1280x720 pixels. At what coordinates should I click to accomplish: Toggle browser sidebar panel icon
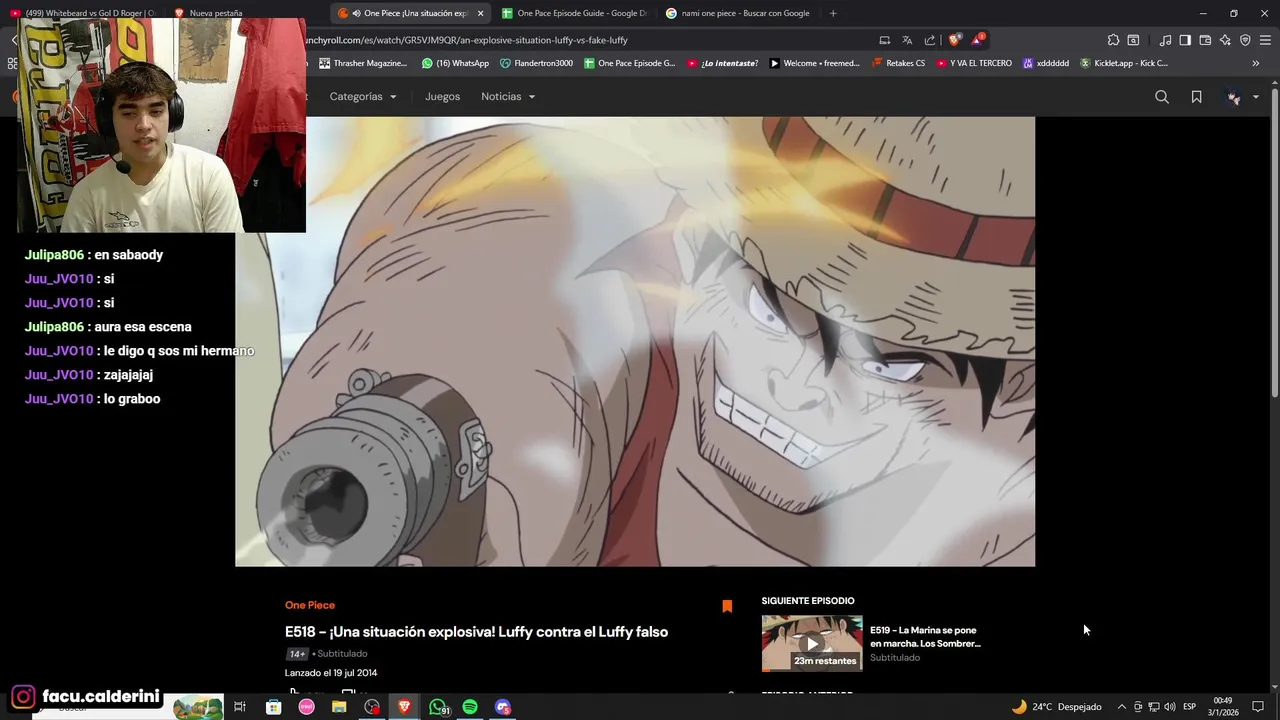click(x=1185, y=40)
